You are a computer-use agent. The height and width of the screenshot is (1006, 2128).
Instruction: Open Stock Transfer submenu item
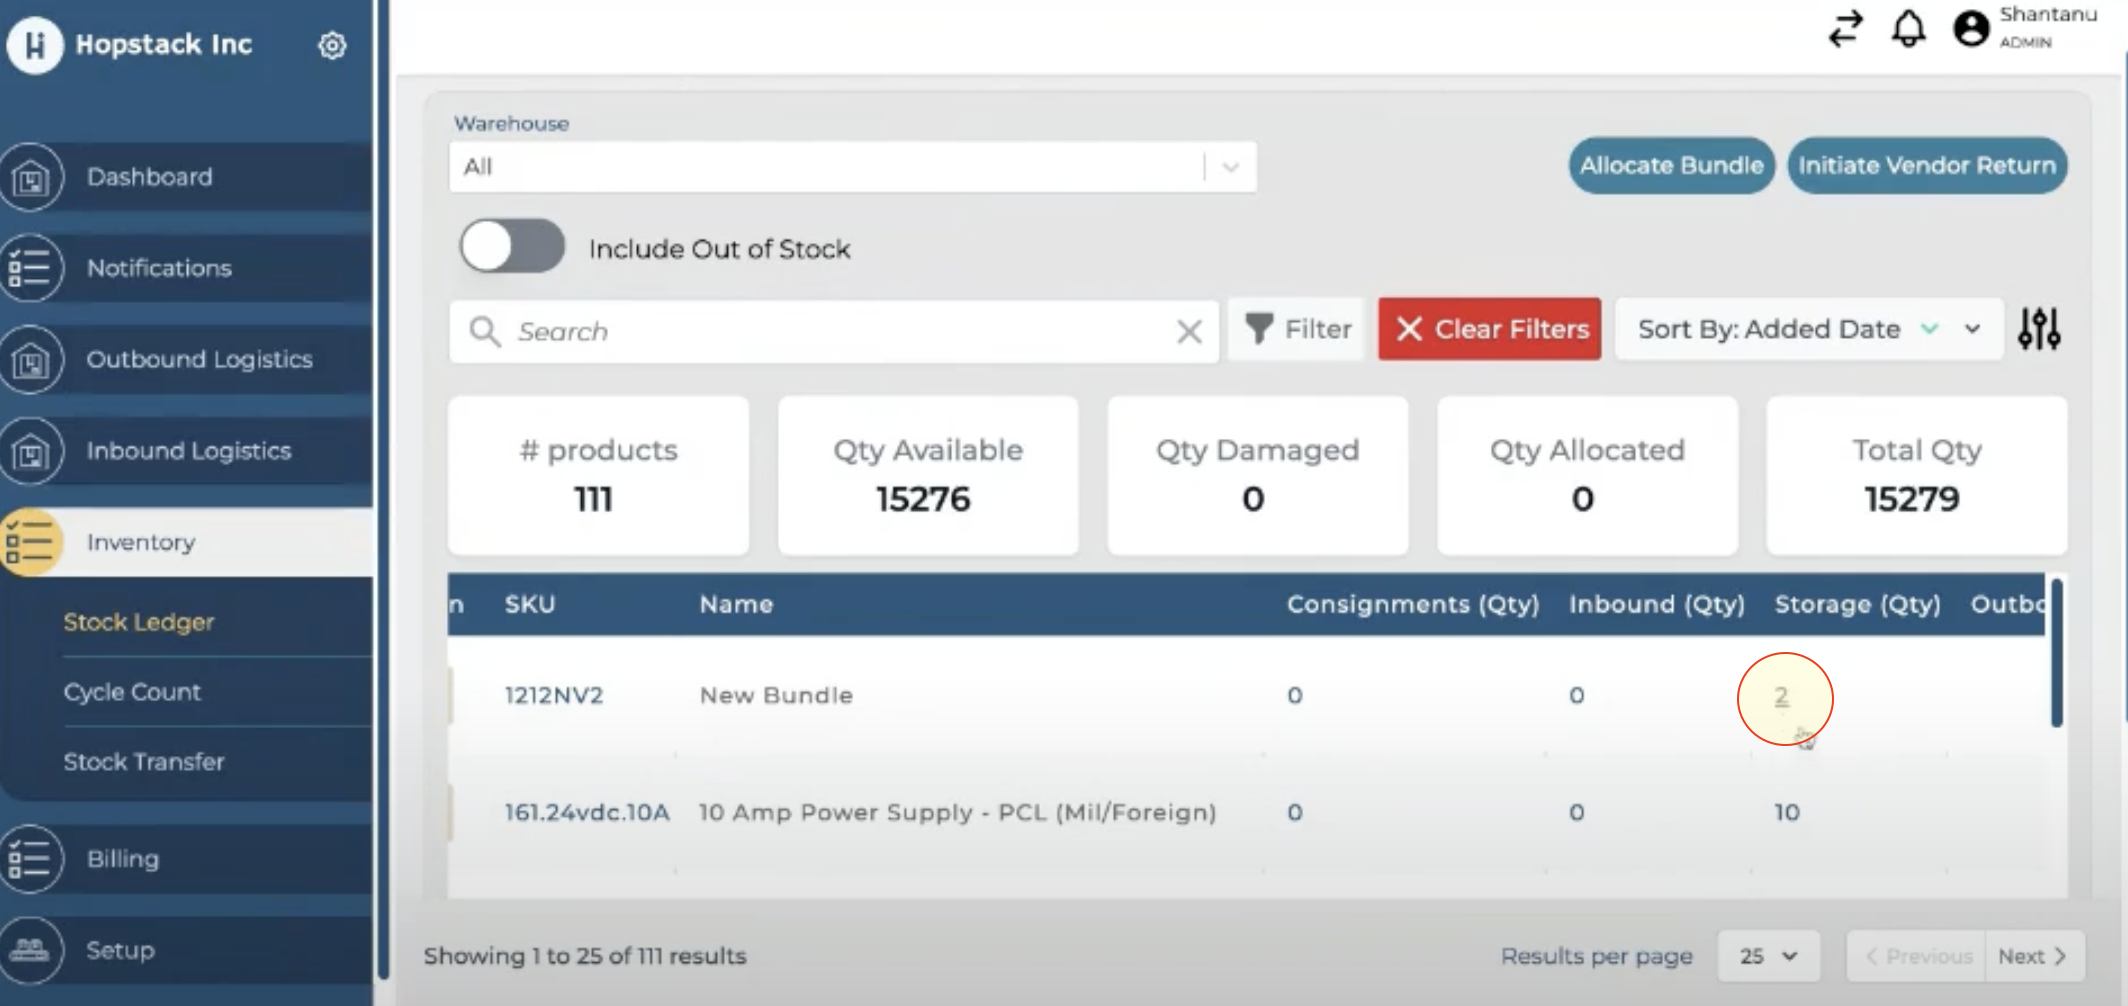(x=144, y=762)
